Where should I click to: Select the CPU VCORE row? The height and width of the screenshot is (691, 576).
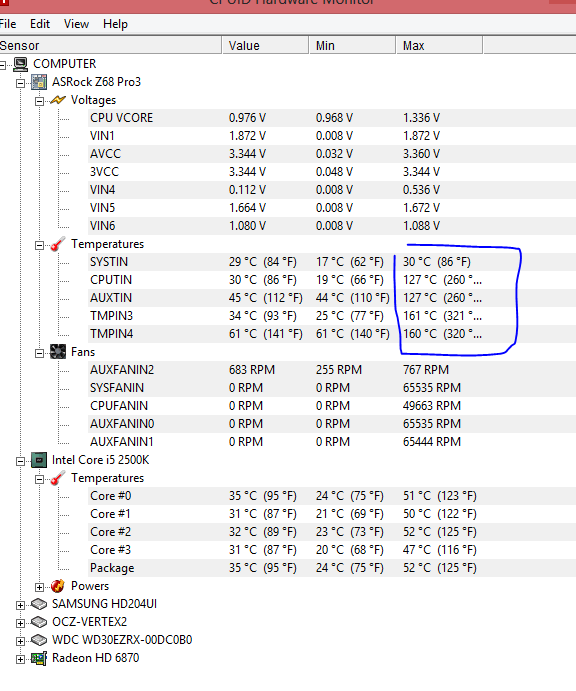pyautogui.click(x=332, y=118)
